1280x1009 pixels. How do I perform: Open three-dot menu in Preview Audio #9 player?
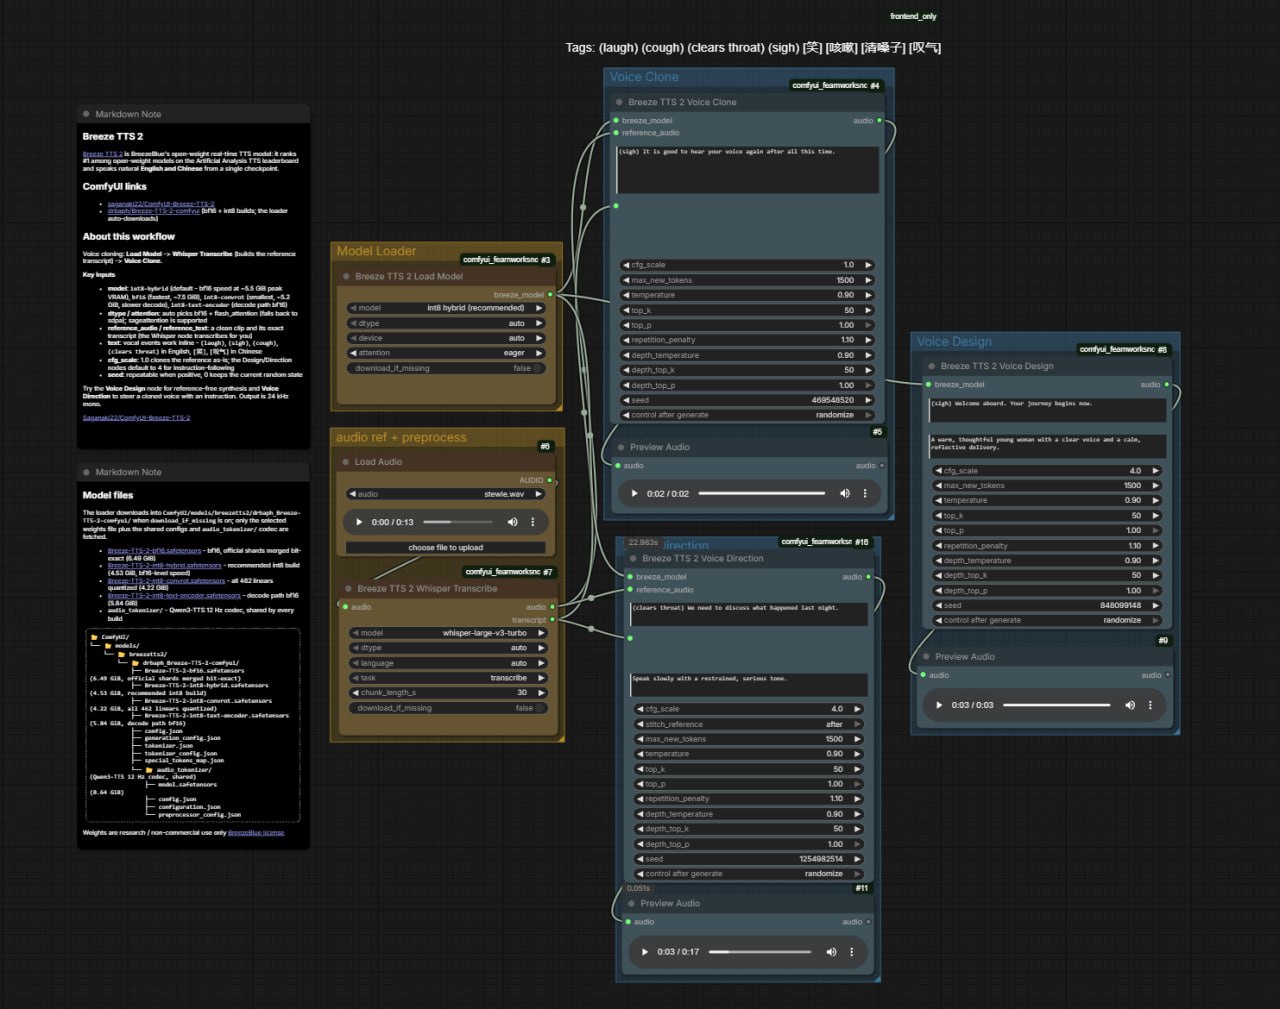pos(1150,705)
